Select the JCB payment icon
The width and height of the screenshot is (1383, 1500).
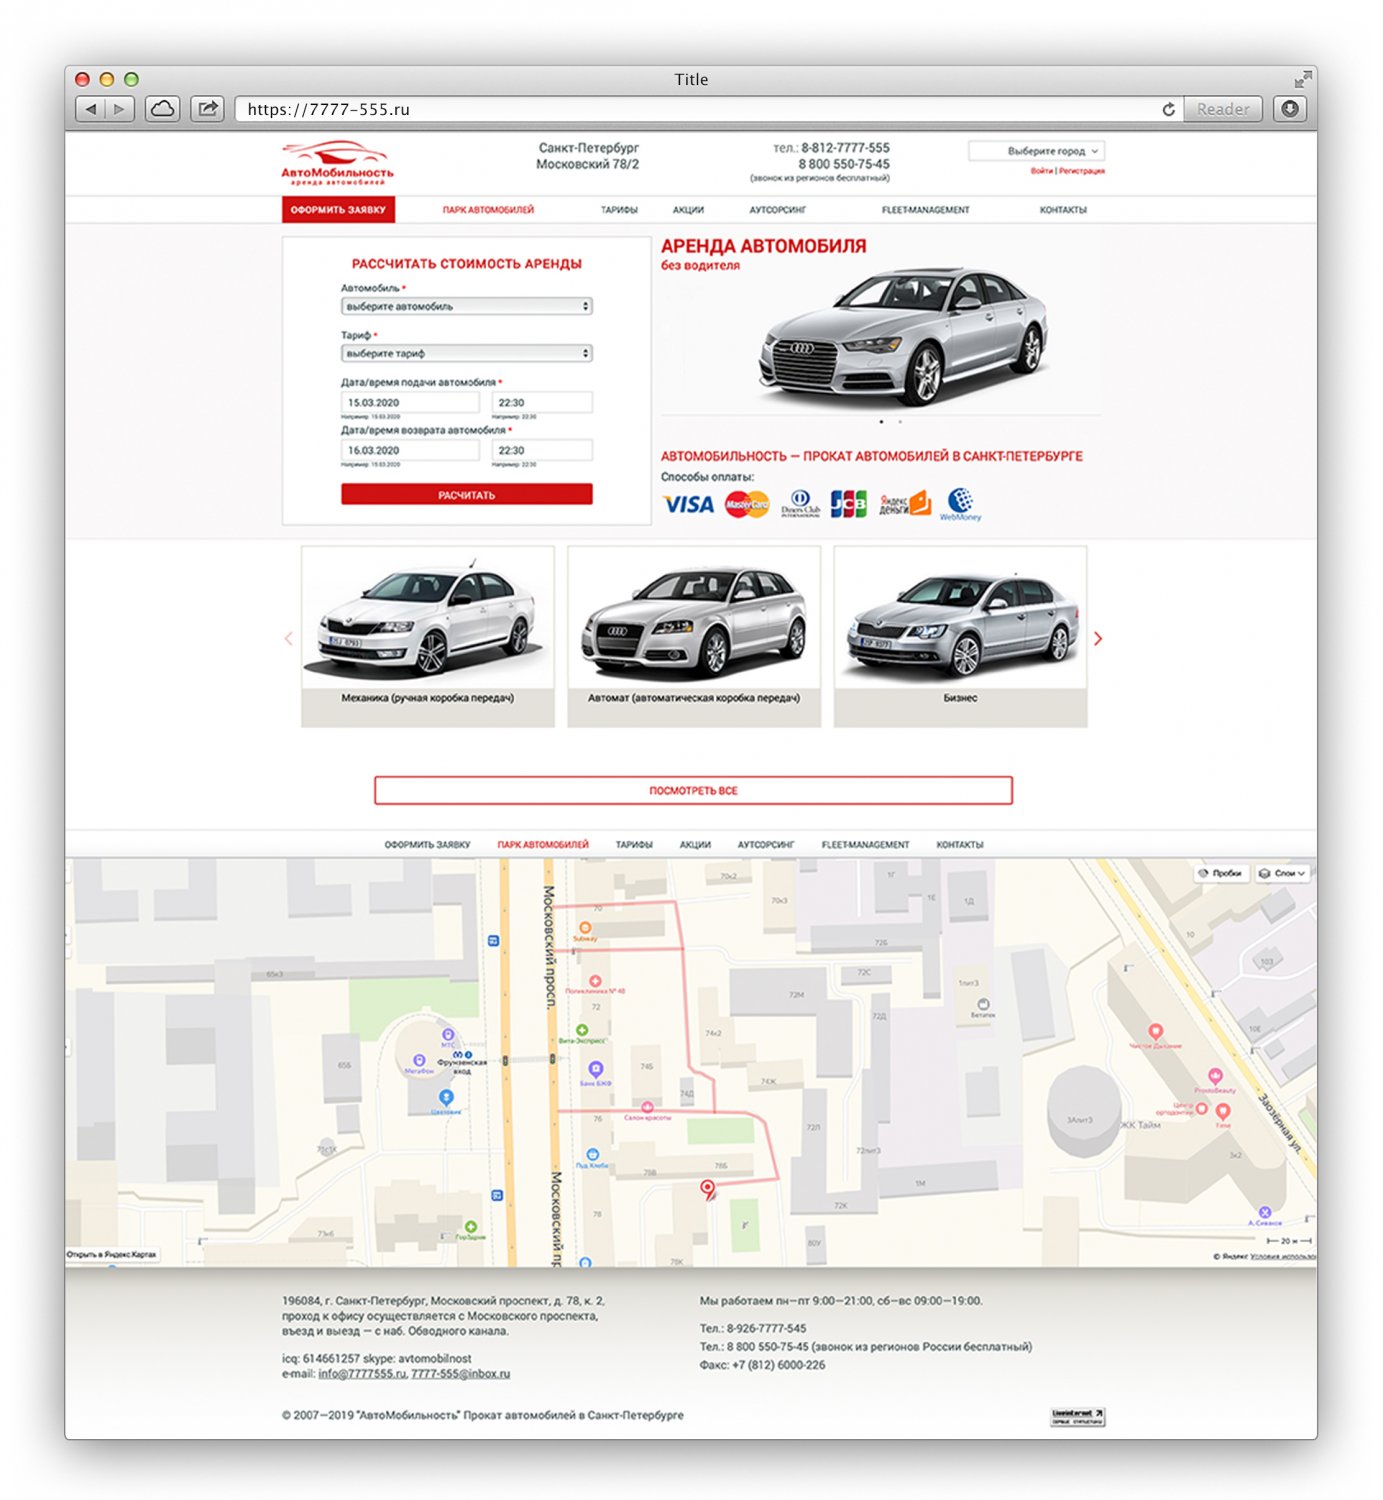(x=849, y=503)
